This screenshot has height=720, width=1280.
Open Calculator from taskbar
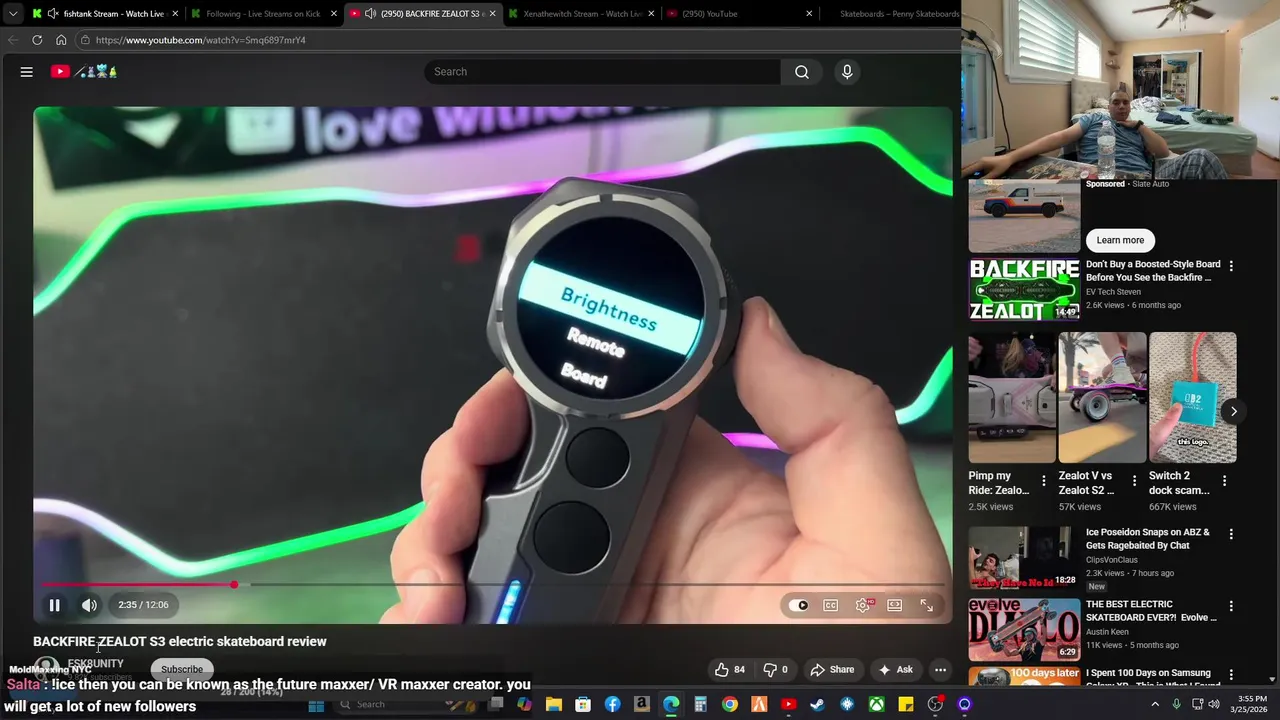click(x=700, y=705)
